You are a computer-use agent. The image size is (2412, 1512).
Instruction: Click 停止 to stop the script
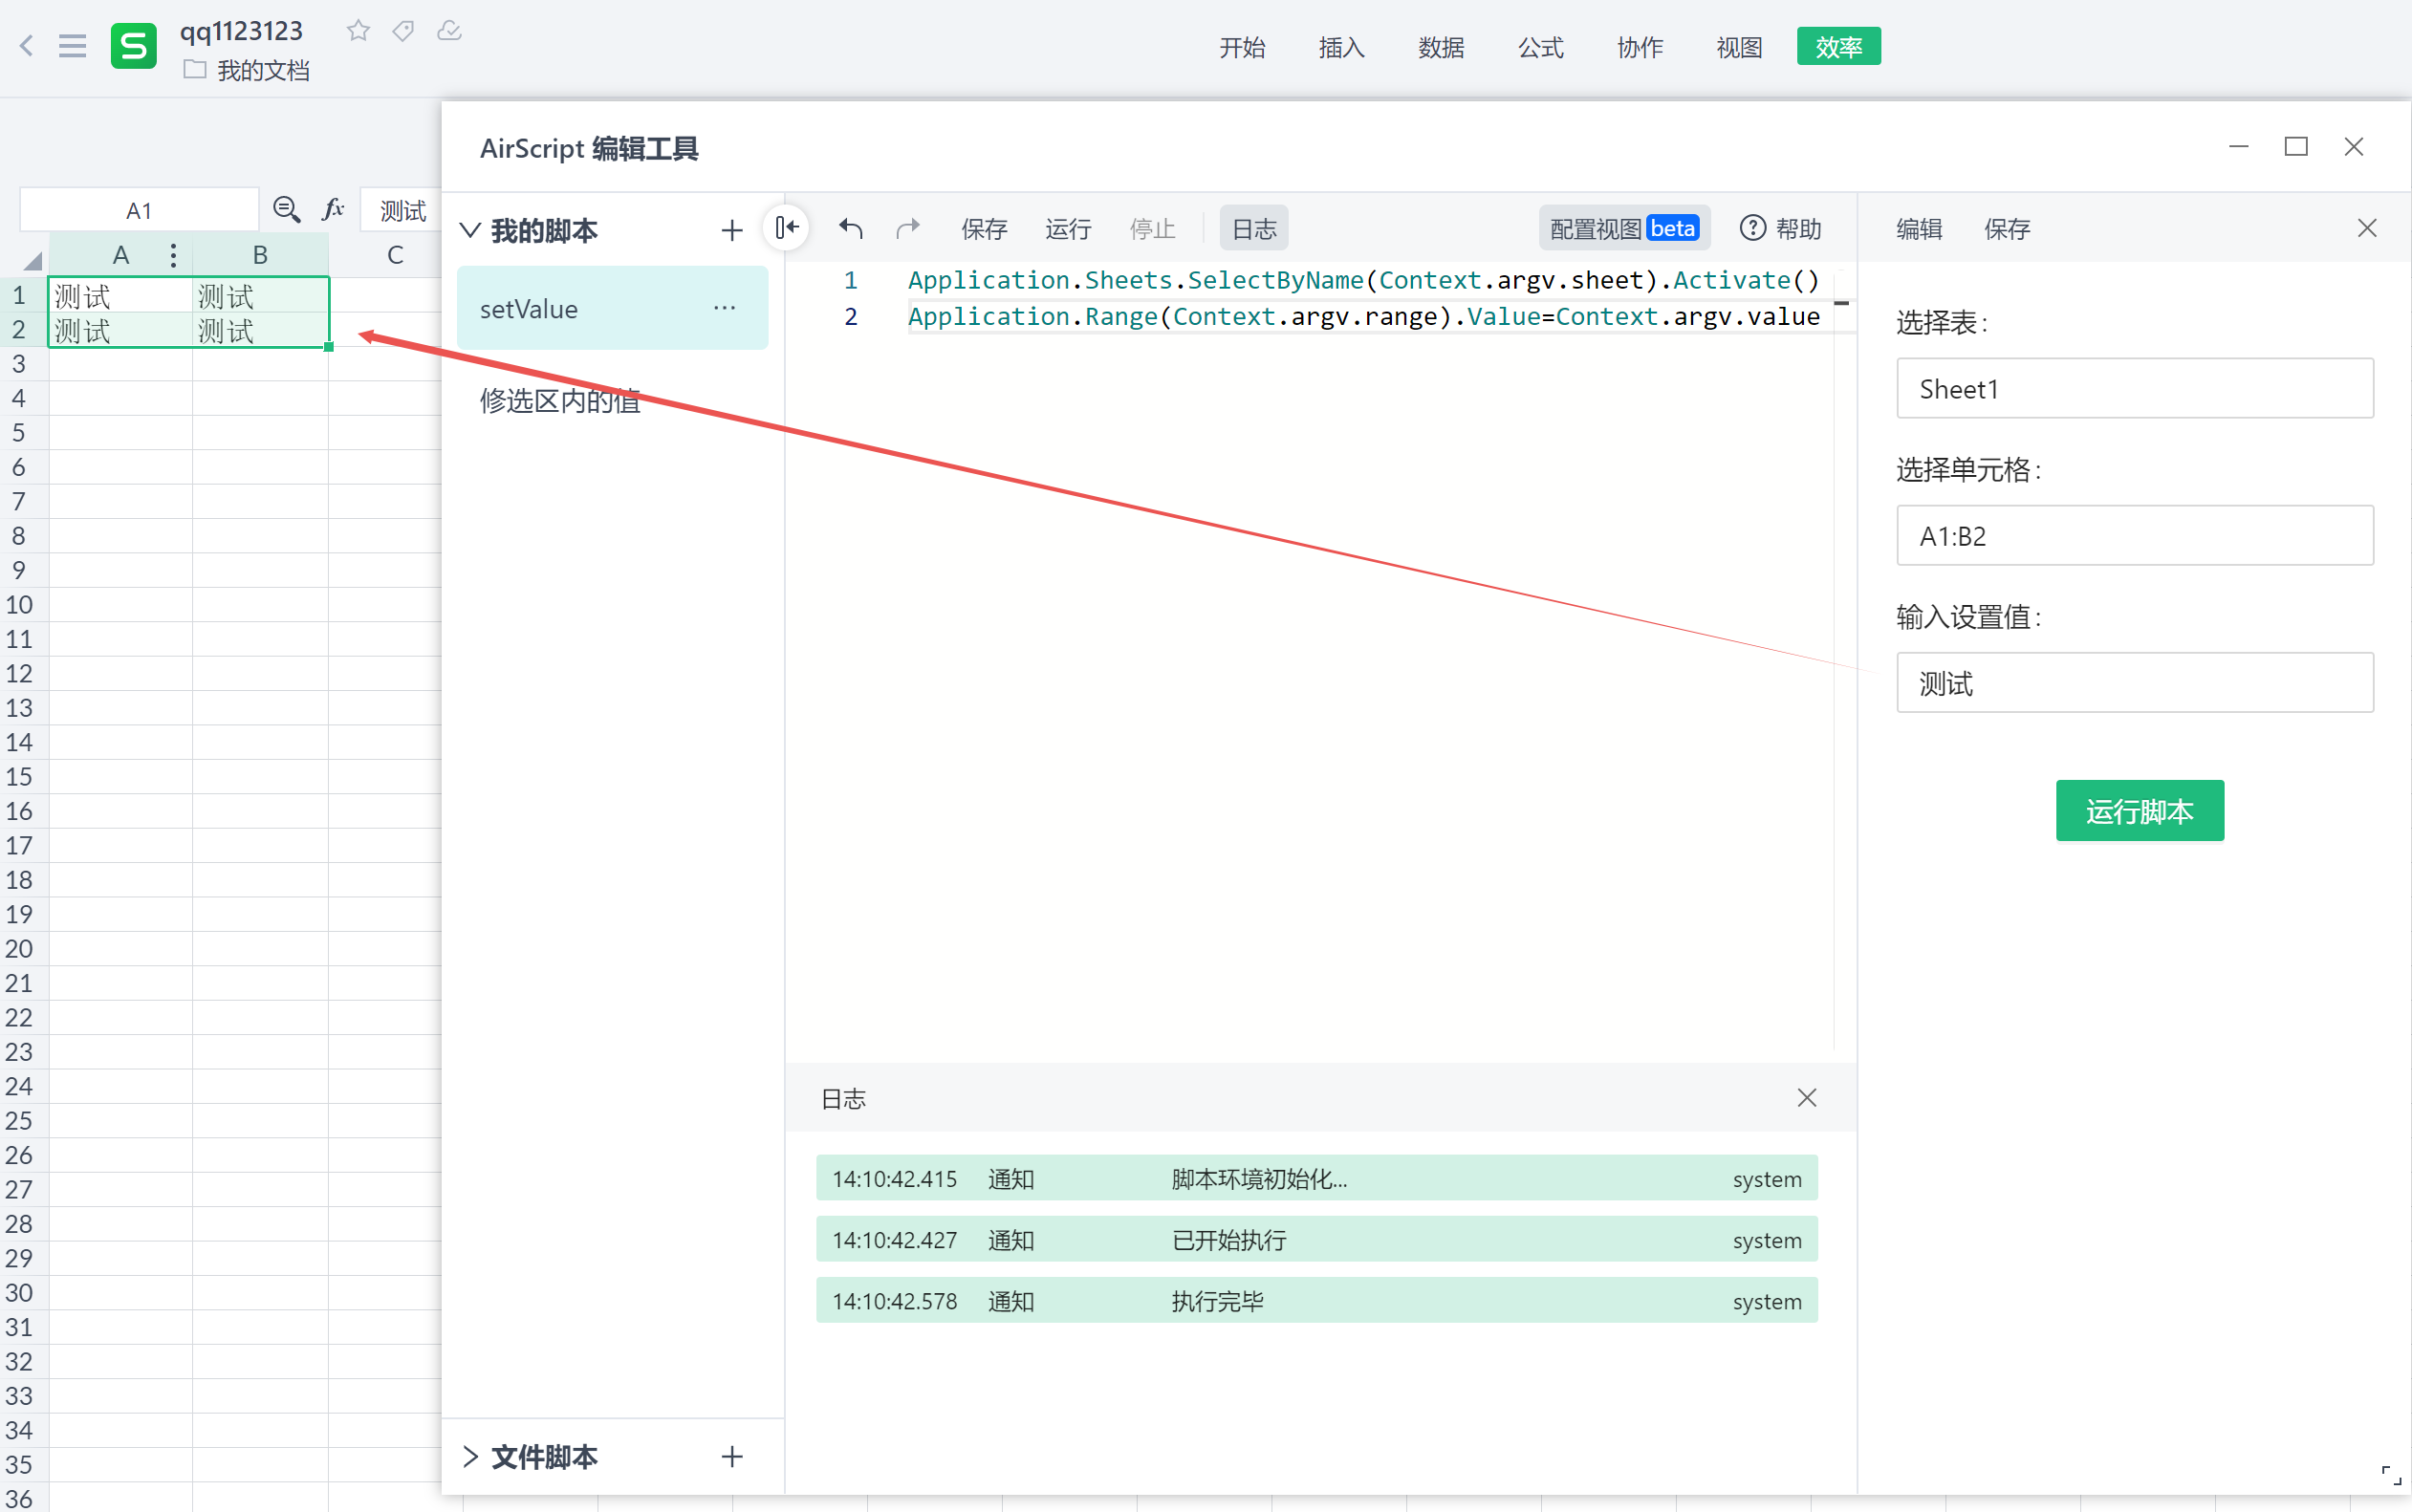(x=1152, y=229)
